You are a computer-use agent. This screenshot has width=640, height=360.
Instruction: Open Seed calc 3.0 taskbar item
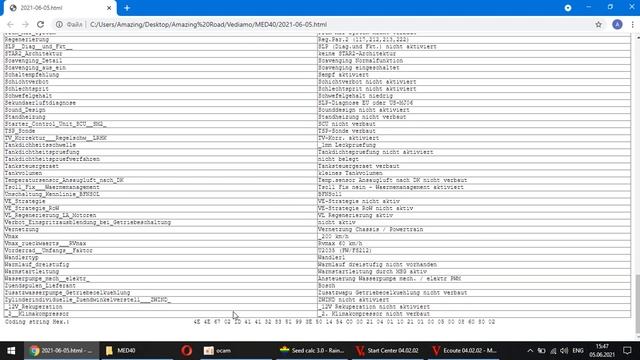[x=312, y=351]
